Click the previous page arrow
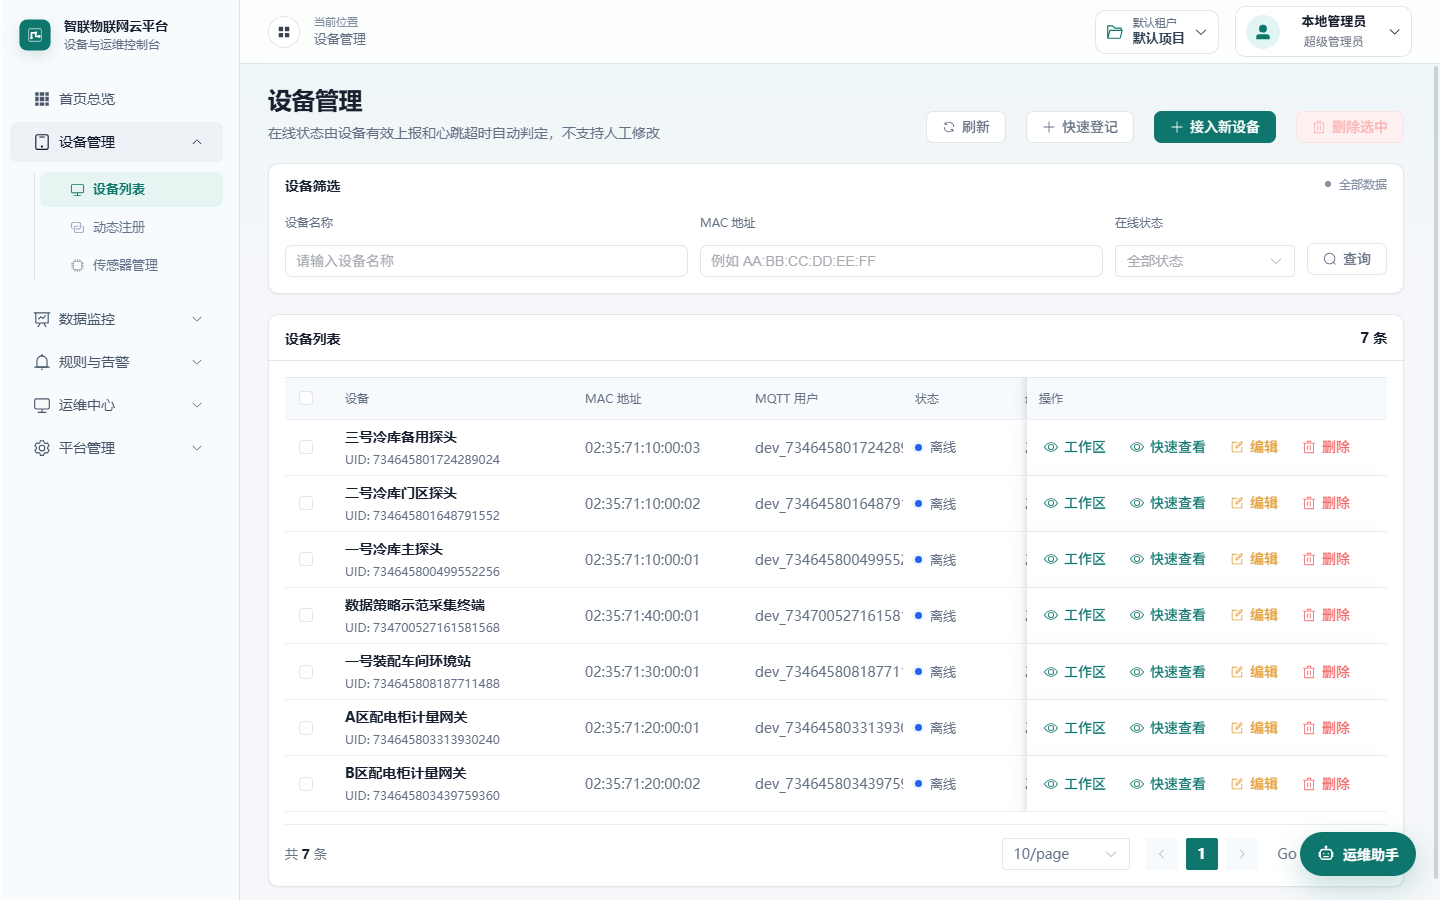This screenshot has width=1440, height=900. 1162,854
